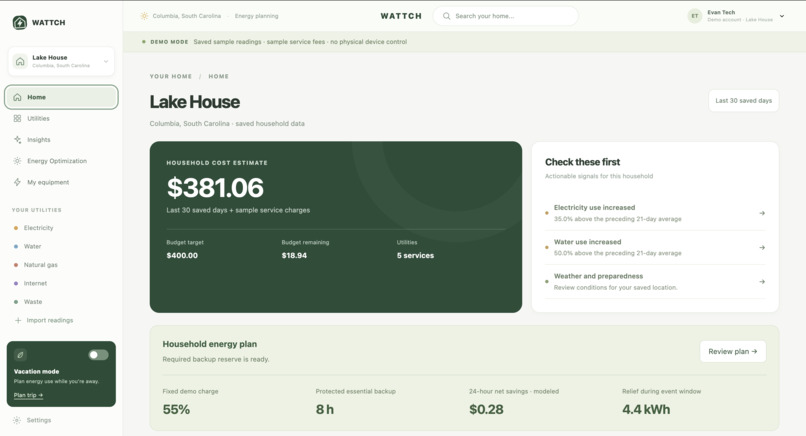Click the Energy Optimization sun icon
This screenshot has height=436, width=806.
17,161
